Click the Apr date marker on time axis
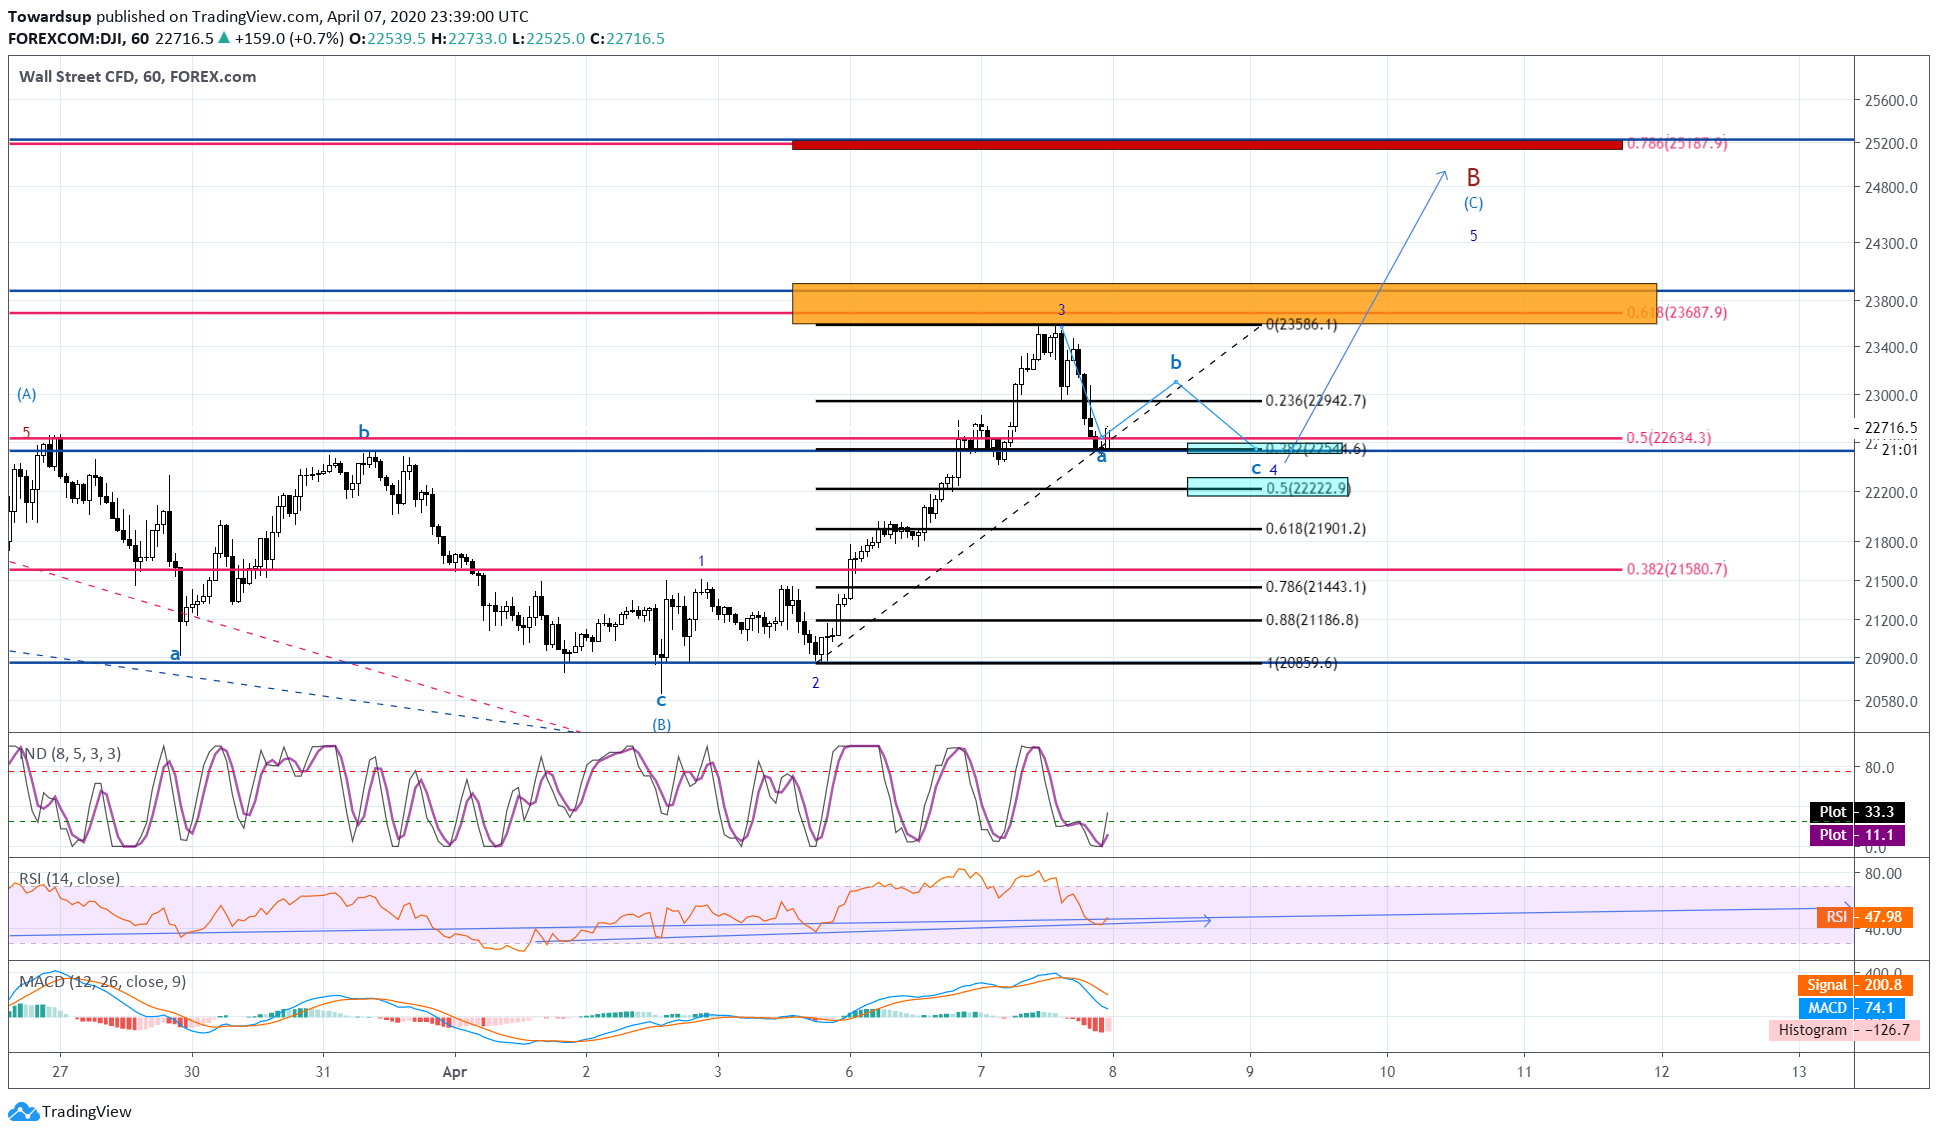The width and height of the screenshot is (1938, 1135). coord(455,1072)
